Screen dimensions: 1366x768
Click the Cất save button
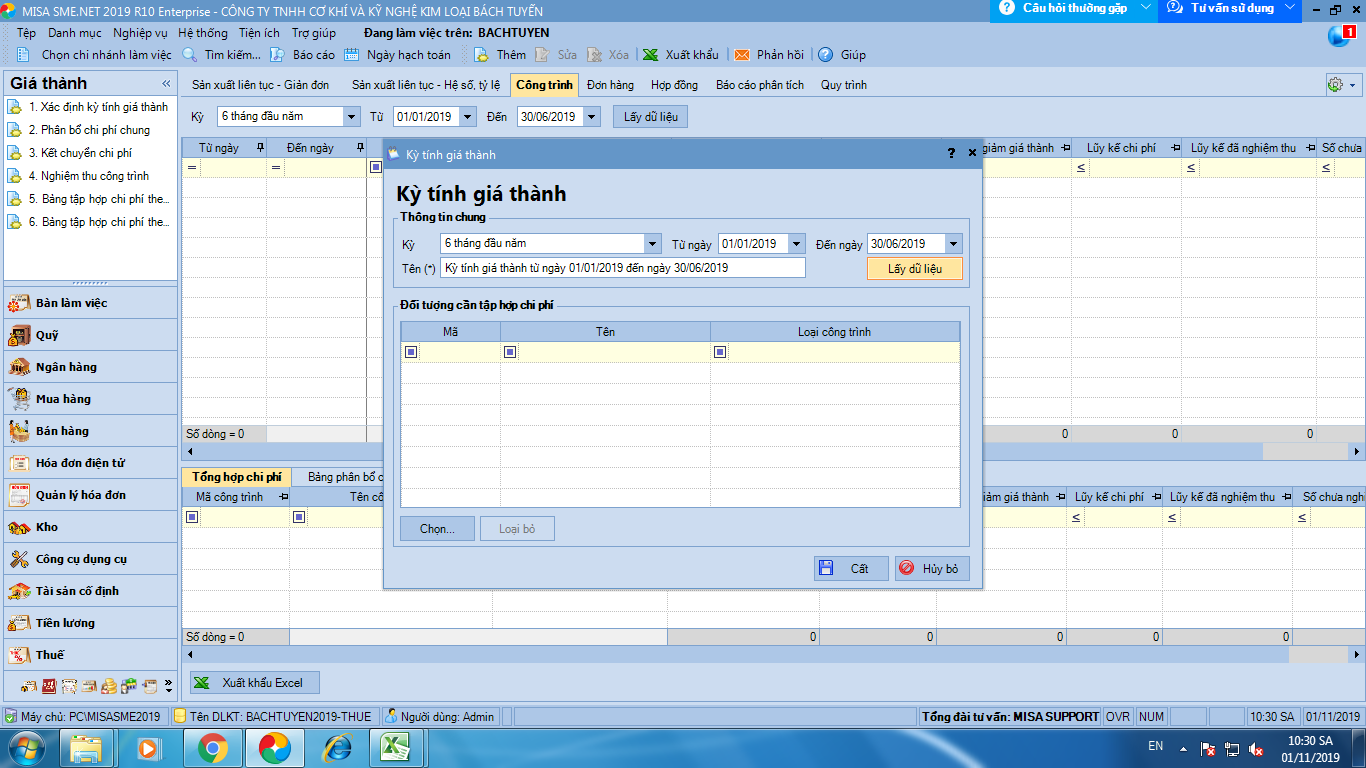(x=850, y=568)
